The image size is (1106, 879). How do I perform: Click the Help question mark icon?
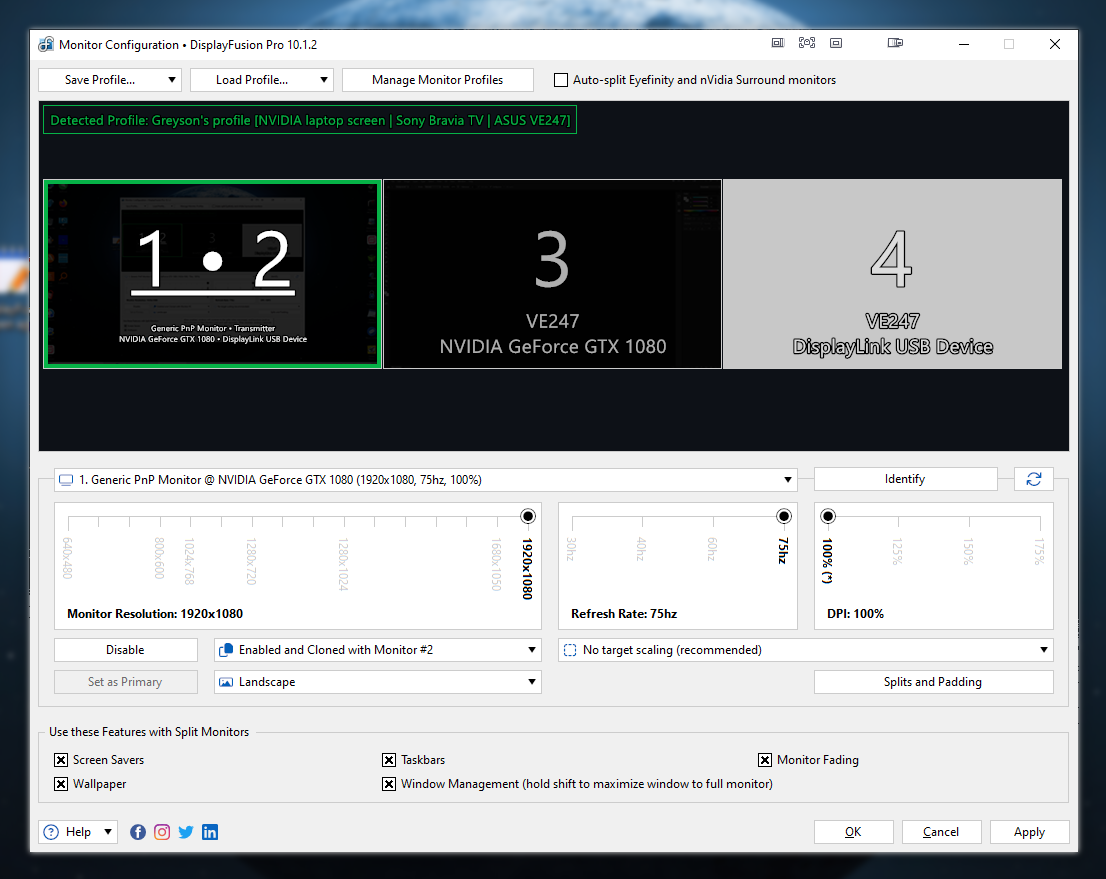pos(51,832)
